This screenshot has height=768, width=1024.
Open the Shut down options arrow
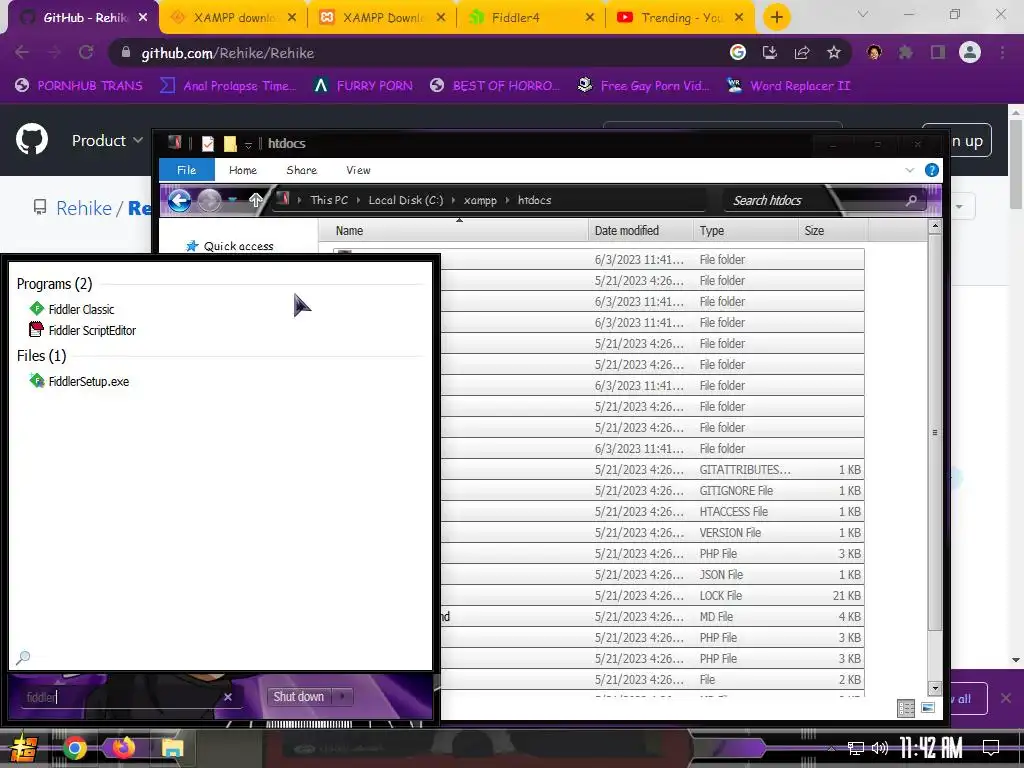point(343,696)
